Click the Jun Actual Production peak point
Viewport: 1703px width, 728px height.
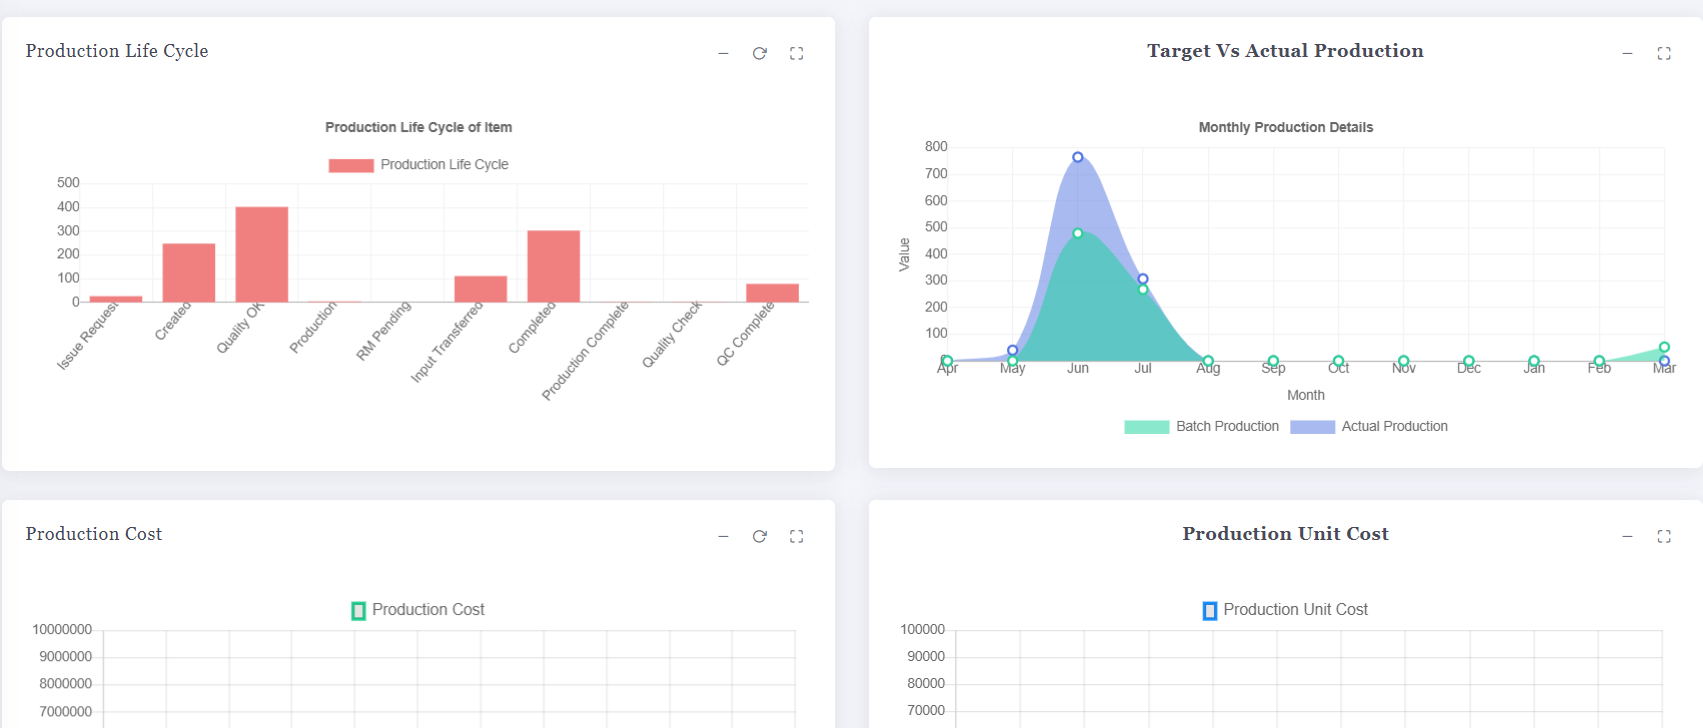tap(1078, 157)
